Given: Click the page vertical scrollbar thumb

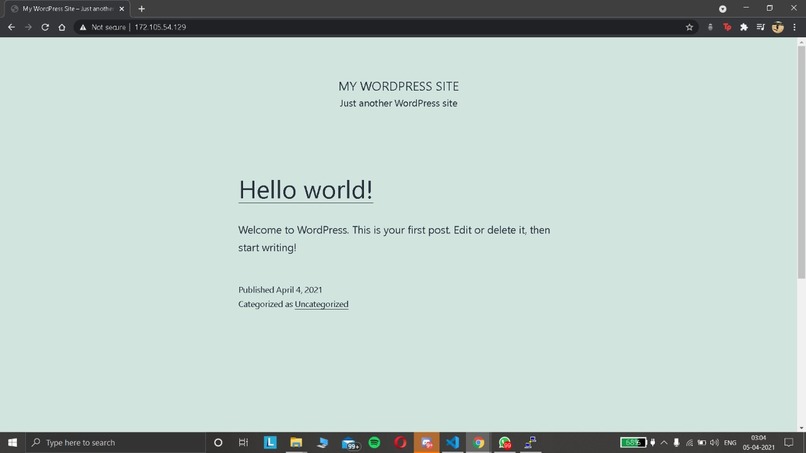Looking at the screenshot, I should [801, 162].
